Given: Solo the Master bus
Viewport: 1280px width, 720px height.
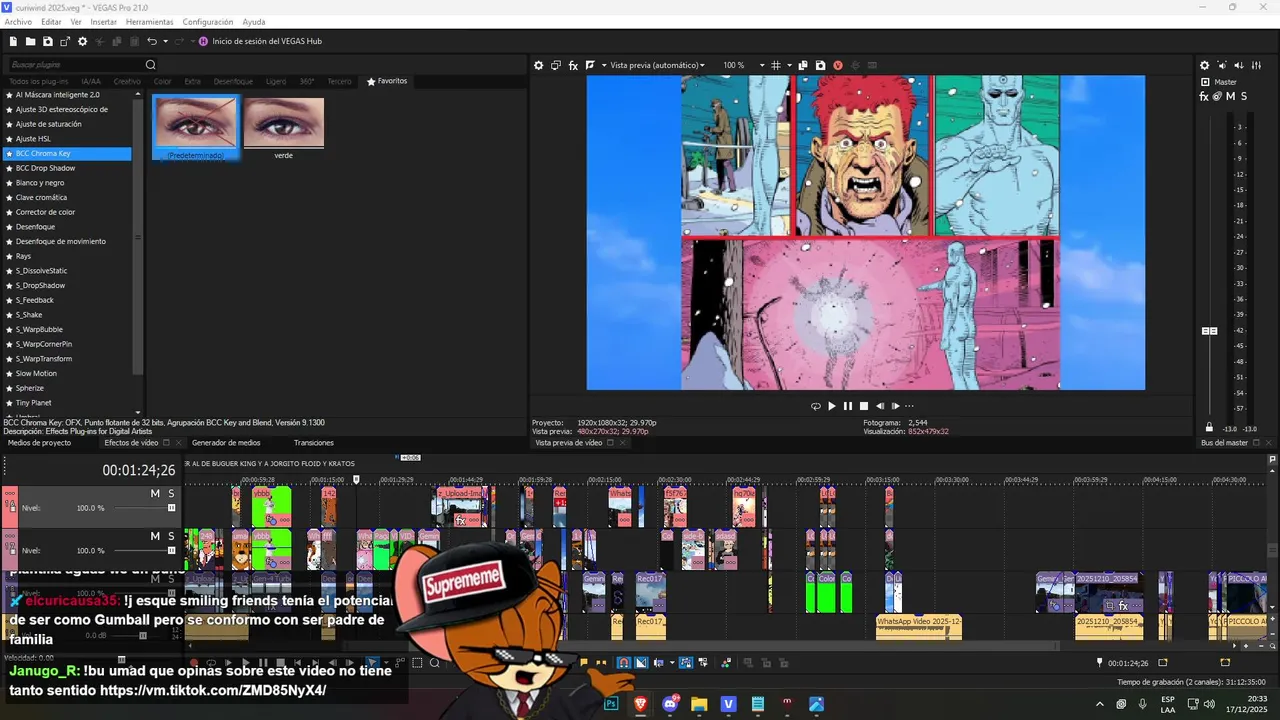Looking at the screenshot, I should pyautogui.click(x=1243, y=96).
